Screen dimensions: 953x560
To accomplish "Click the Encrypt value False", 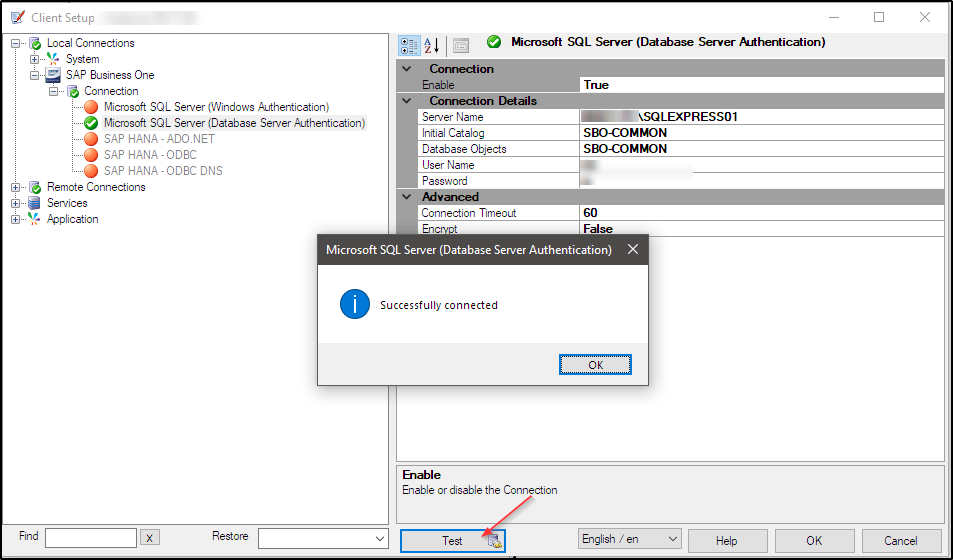I will pos(762,229).
